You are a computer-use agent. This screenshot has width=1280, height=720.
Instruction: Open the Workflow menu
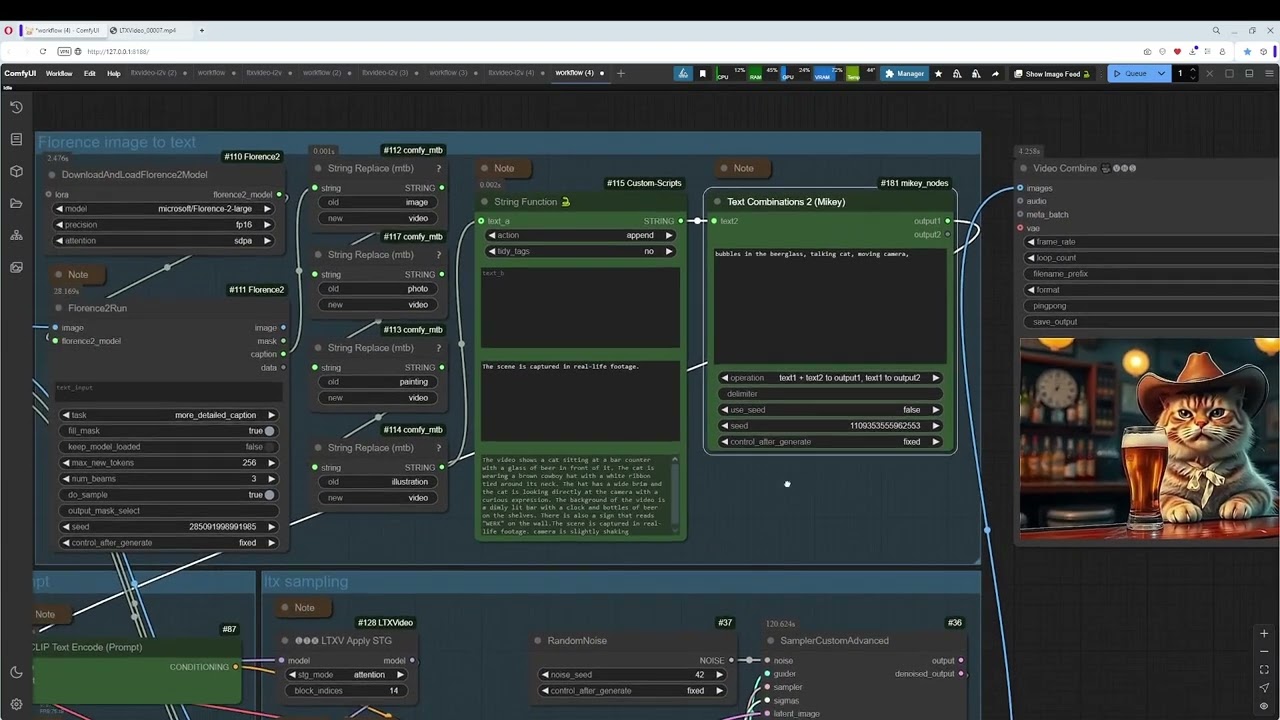[x=58, y=73]
